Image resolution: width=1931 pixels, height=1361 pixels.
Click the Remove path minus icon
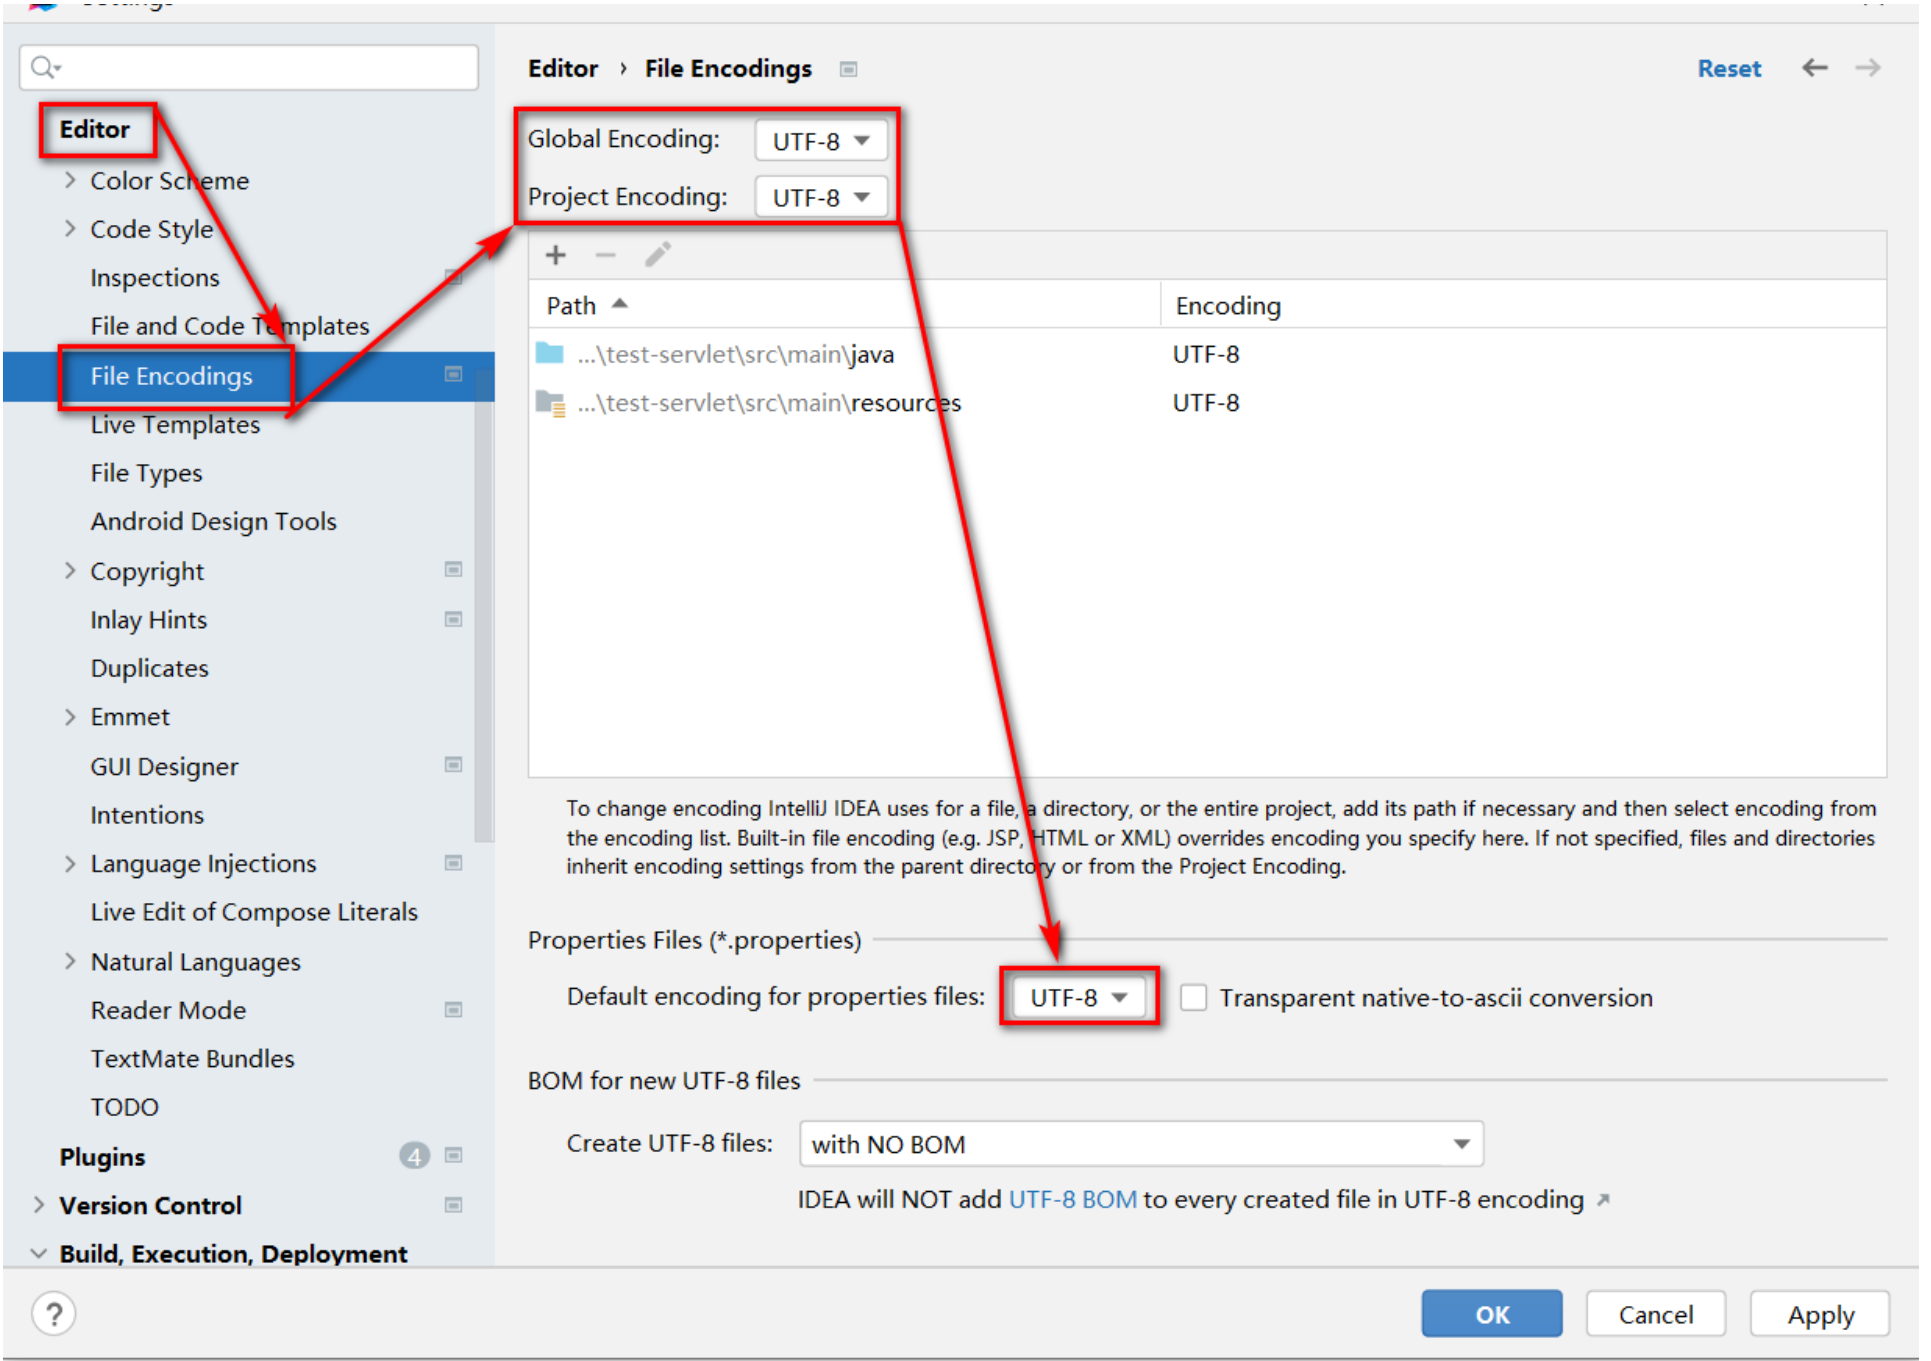coord(606,255)
